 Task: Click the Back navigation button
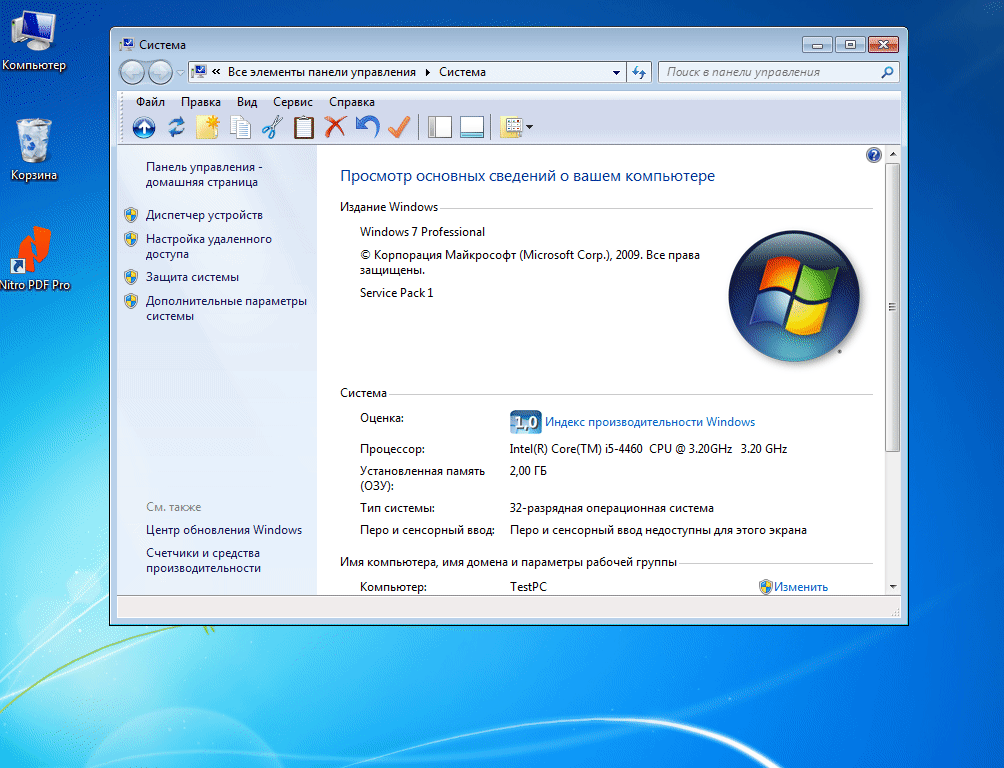[133, 72]
